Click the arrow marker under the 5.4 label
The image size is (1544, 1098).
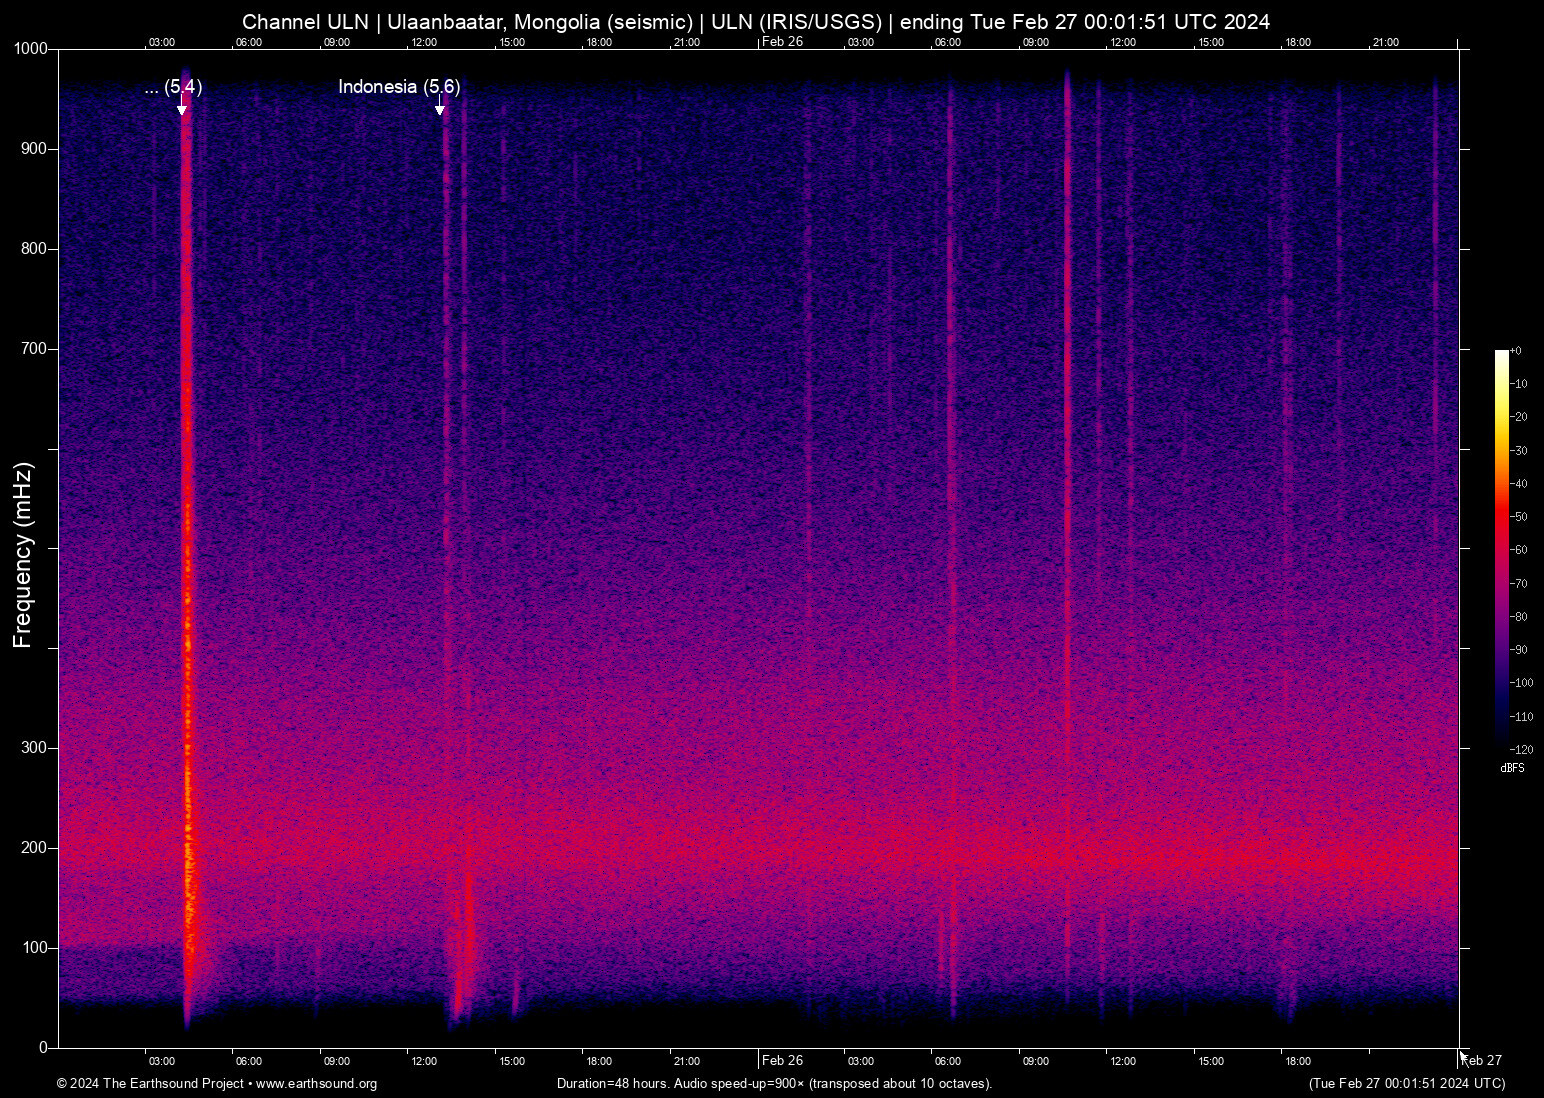(182, 106)
